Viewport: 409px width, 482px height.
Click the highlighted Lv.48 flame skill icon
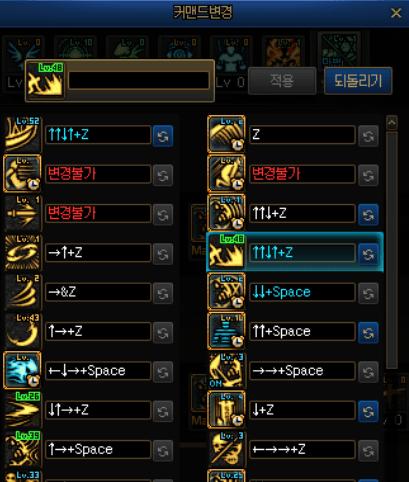tap(226, 252)
